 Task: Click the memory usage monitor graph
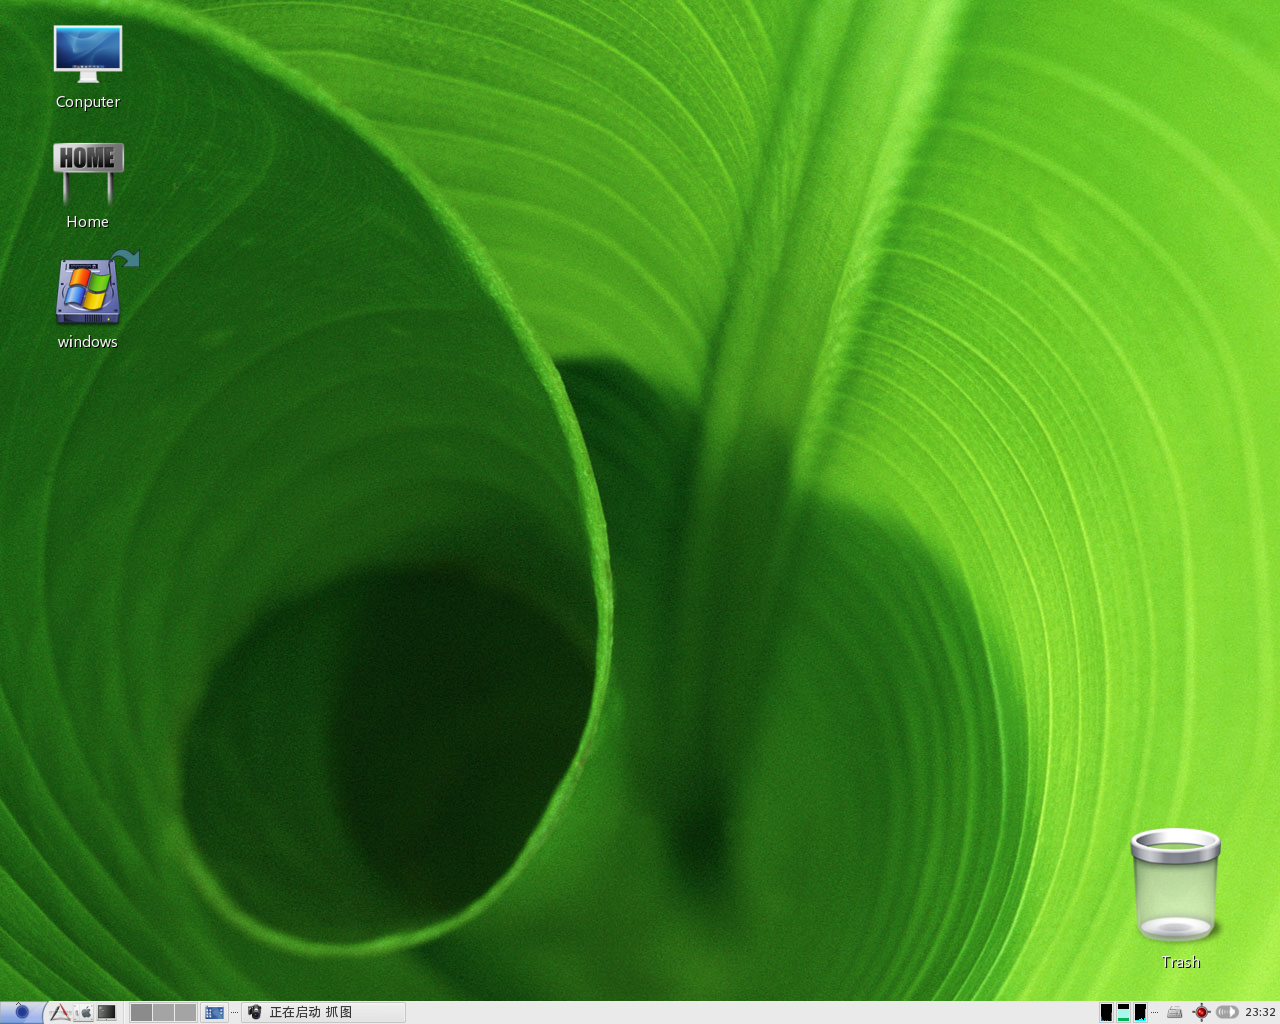coord(1123,1012)
